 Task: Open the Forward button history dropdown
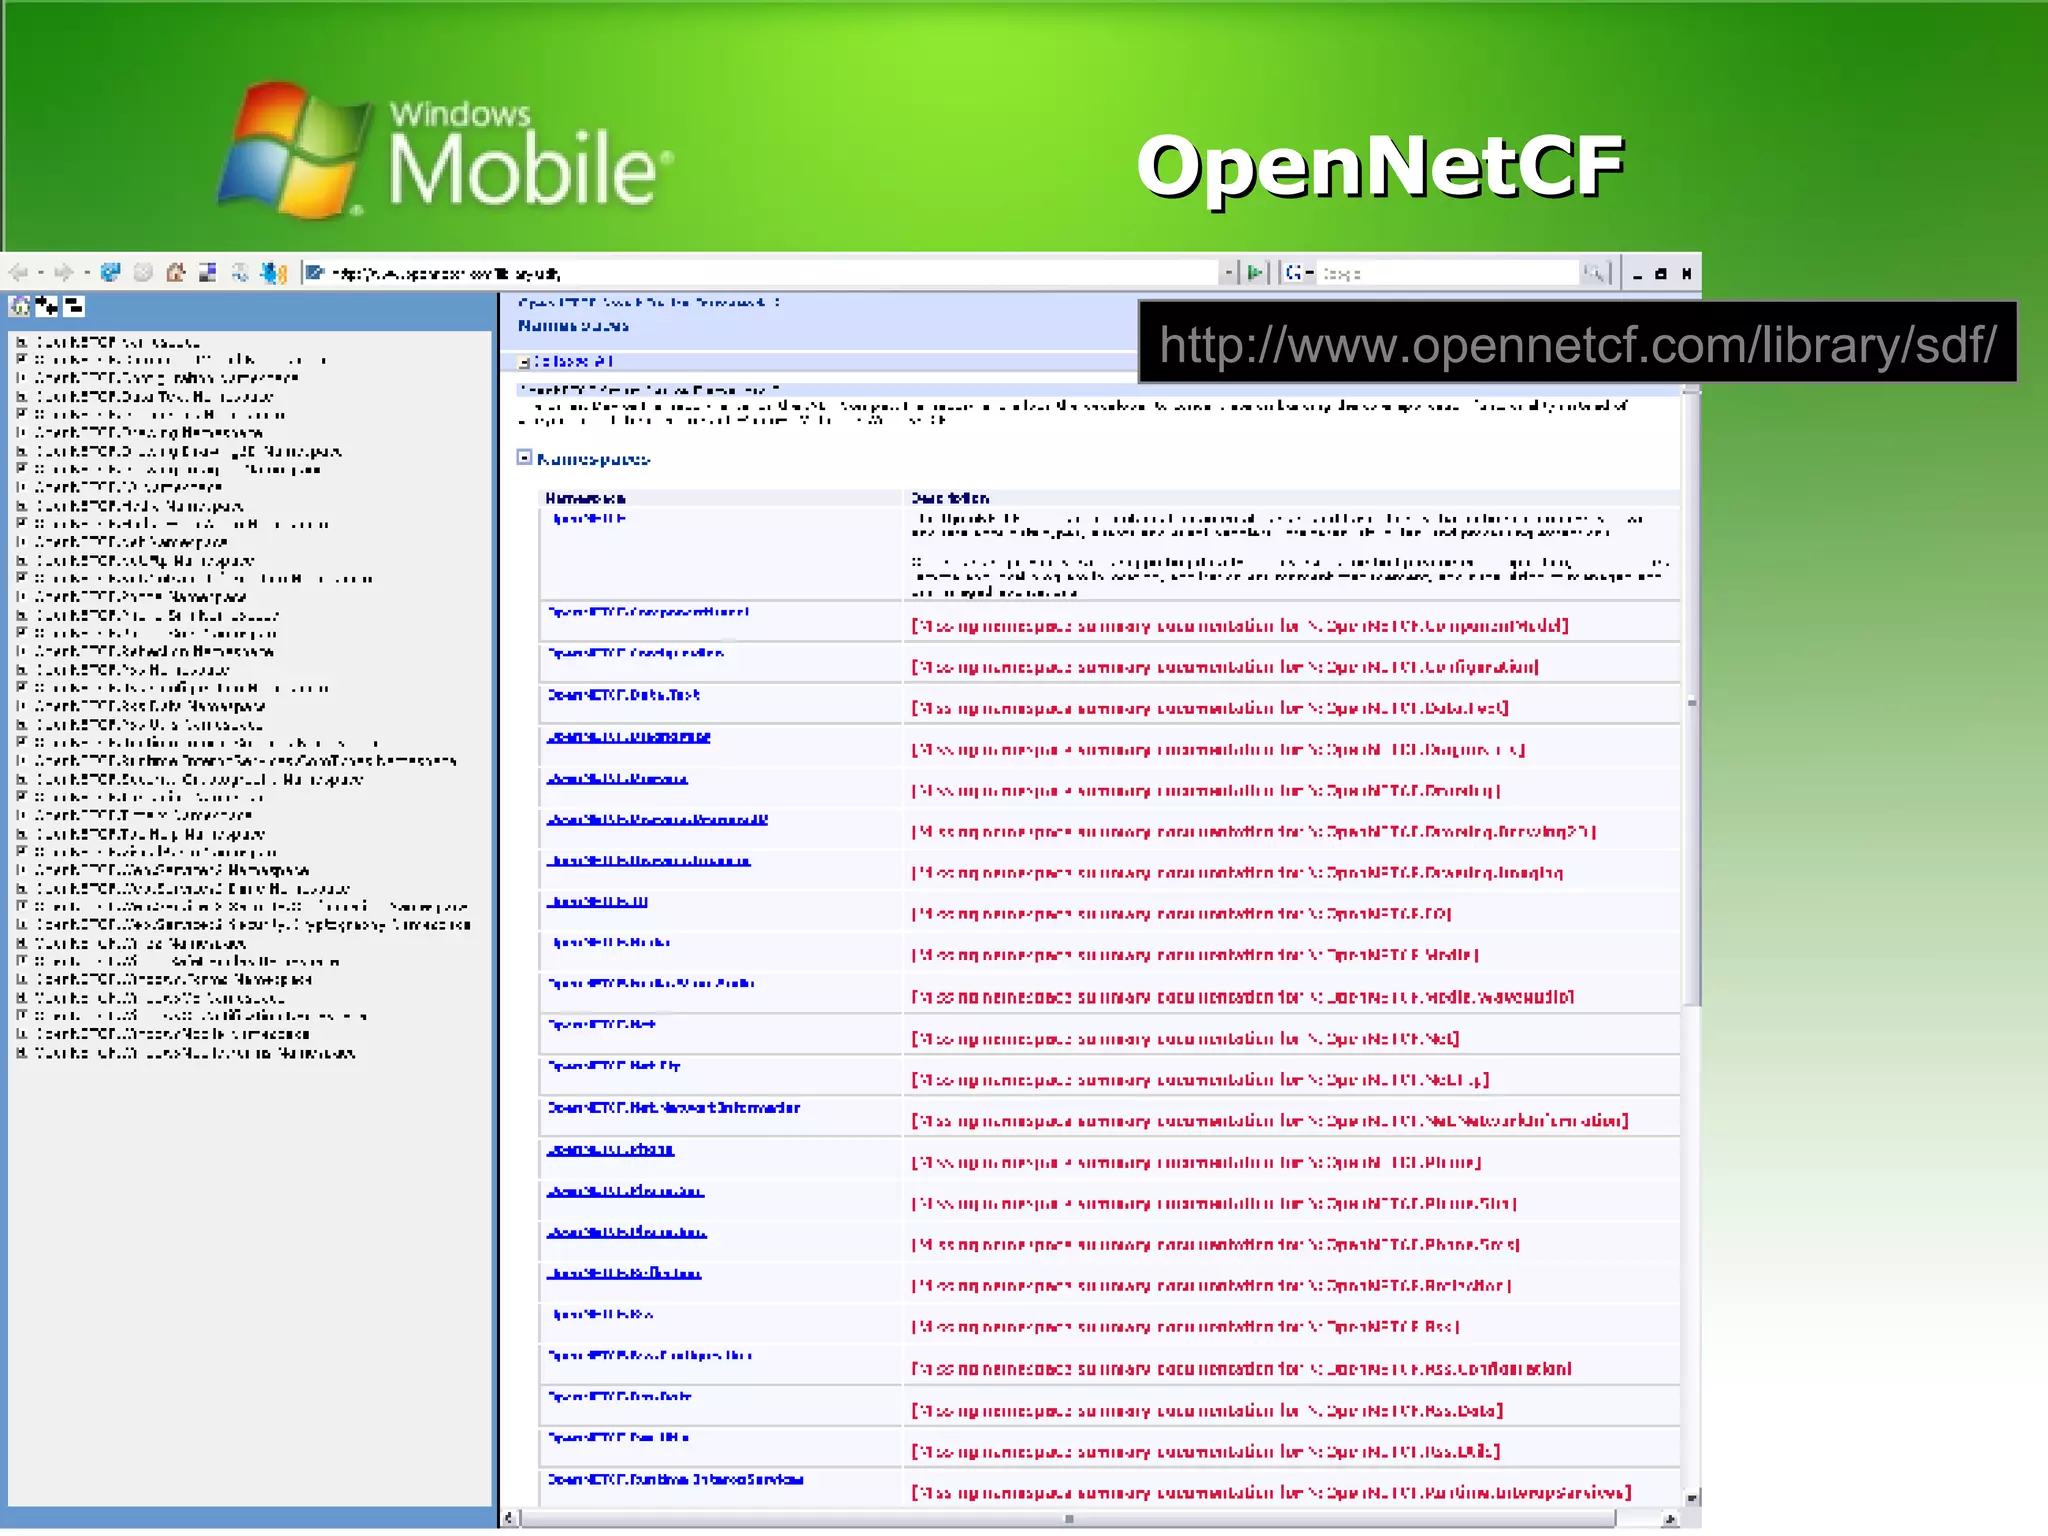87,272
